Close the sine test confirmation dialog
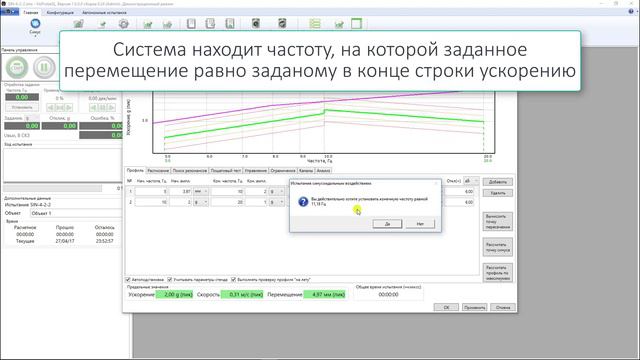640x360 pixels. coord(436,183)
